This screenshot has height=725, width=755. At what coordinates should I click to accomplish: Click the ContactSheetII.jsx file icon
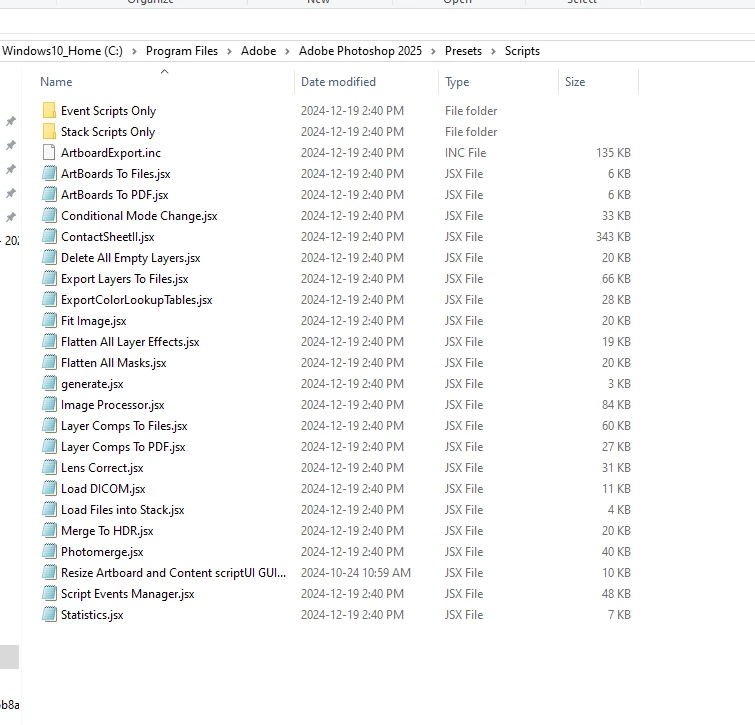pos(49,236)
